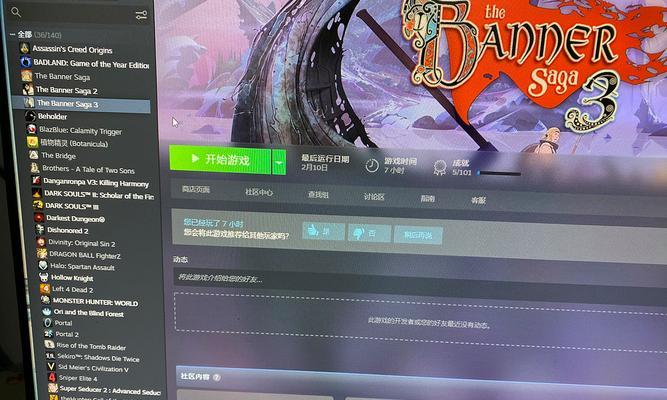Click the 最后运行日期 2月10日 text
Image resolution: width=667 pixels, height=400 pixels.
click(325, 163)
